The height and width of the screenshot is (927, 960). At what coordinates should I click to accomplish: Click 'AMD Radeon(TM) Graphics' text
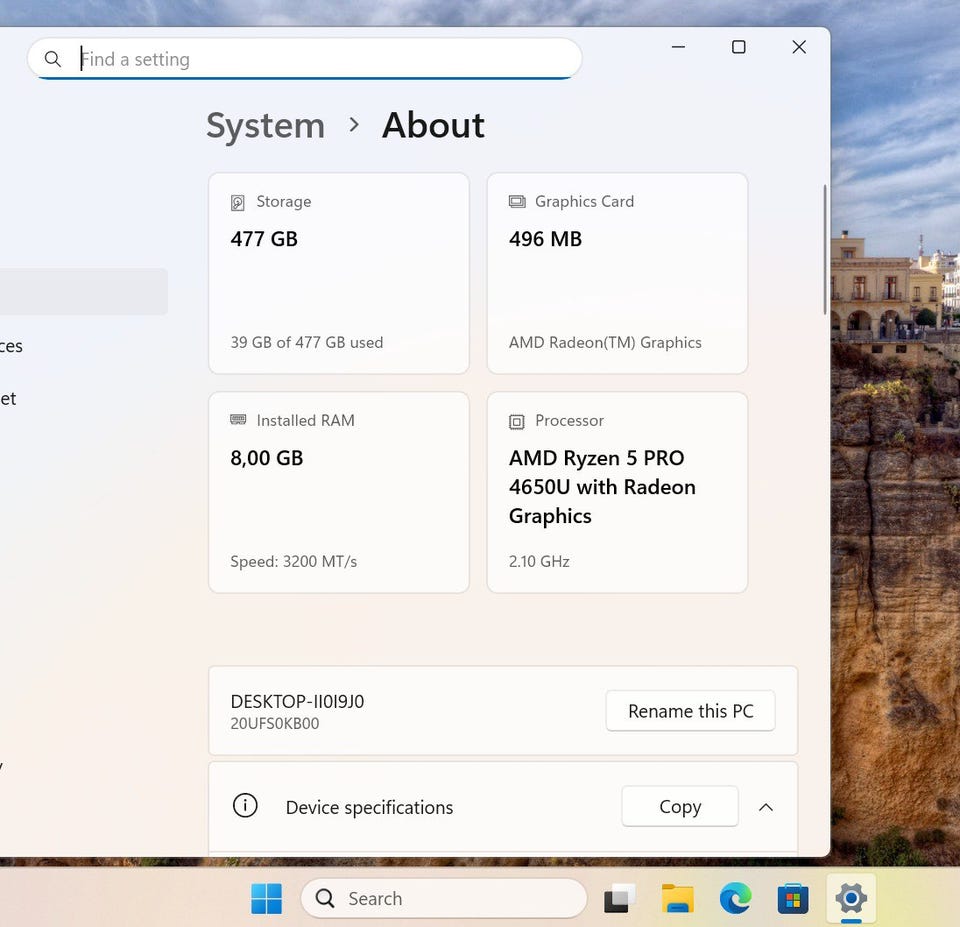[605, 342]
